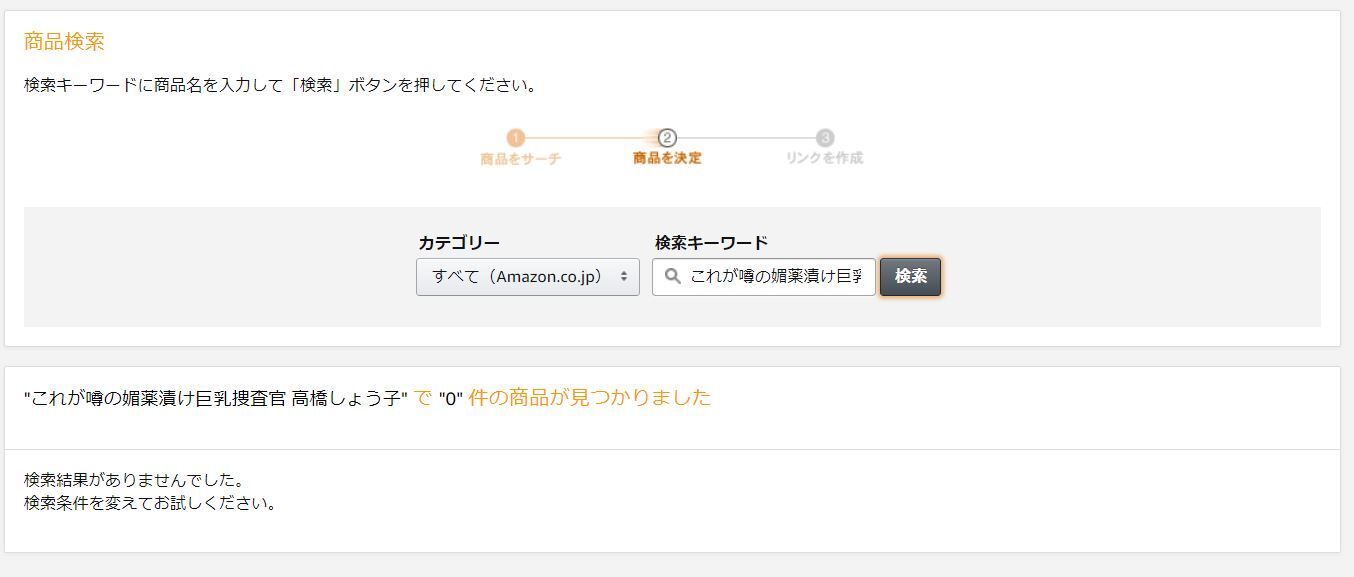
Task: Select the 商品を決定 step label
Action: 667,158
